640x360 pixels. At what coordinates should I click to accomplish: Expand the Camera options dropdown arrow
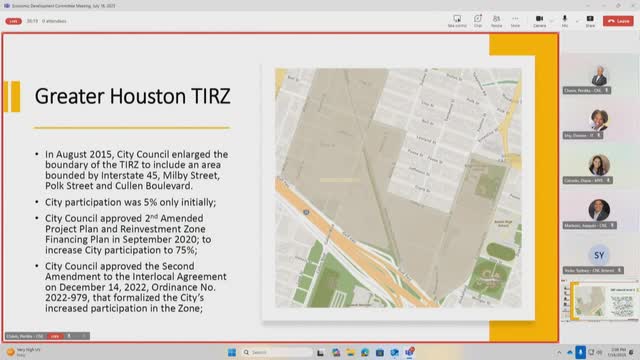point(551,21)
